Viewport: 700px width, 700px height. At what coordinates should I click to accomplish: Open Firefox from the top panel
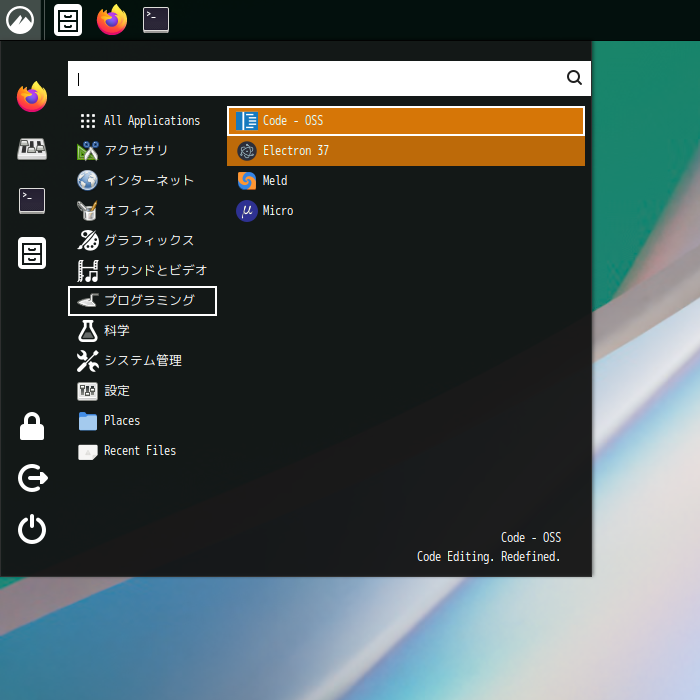[112, 20]
